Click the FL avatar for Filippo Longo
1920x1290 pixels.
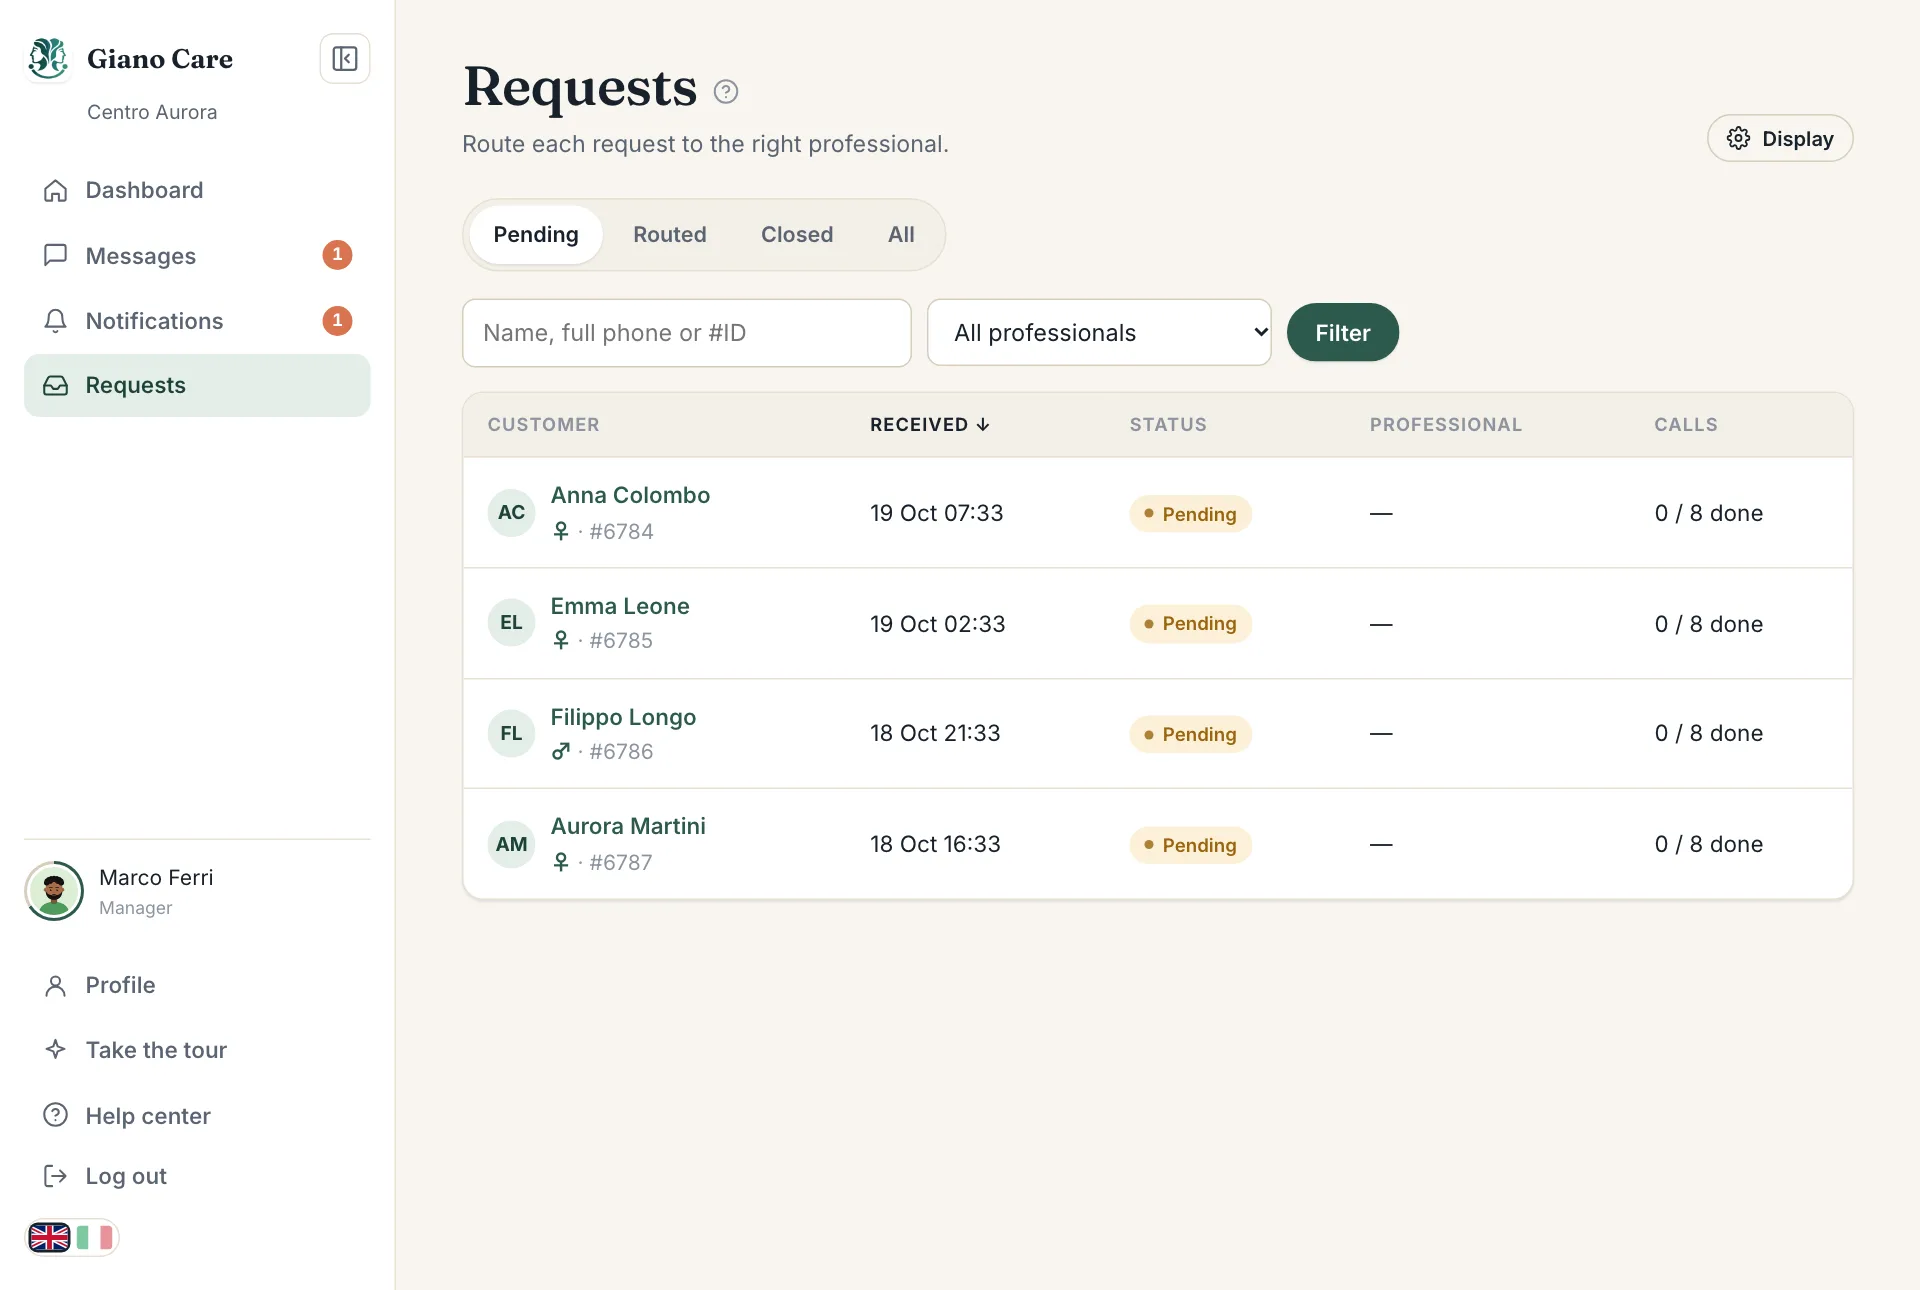(511, 734)
